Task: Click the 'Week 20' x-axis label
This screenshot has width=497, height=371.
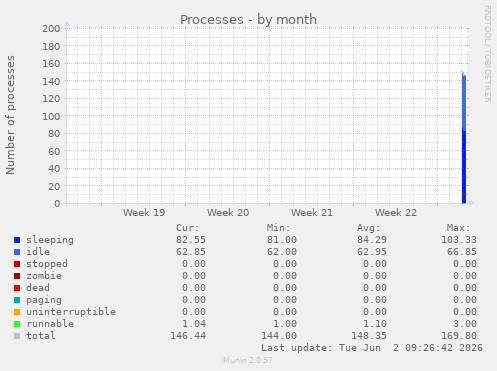Action: tap(228, 213)
